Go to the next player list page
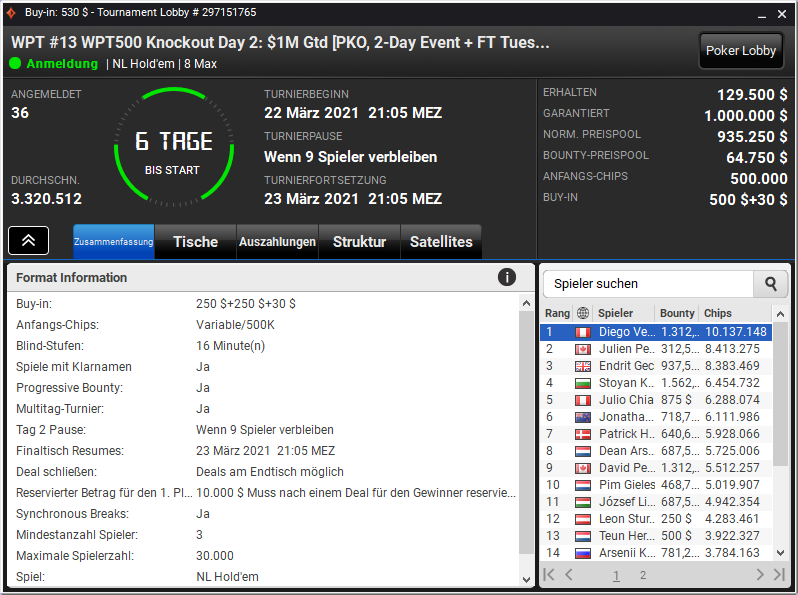 (760, 575)
